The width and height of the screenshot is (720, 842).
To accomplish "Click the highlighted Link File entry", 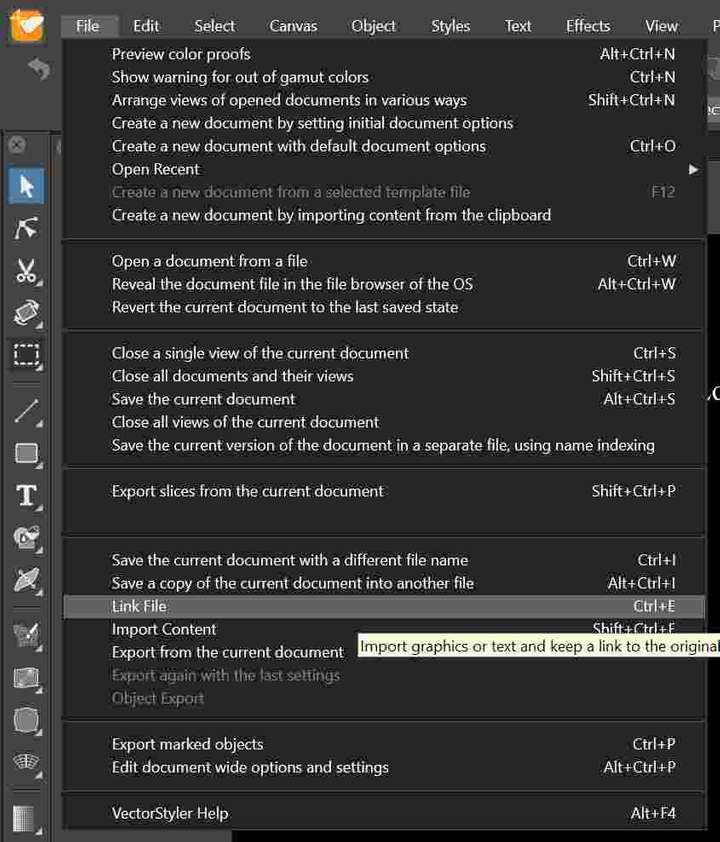I will 384,607.
